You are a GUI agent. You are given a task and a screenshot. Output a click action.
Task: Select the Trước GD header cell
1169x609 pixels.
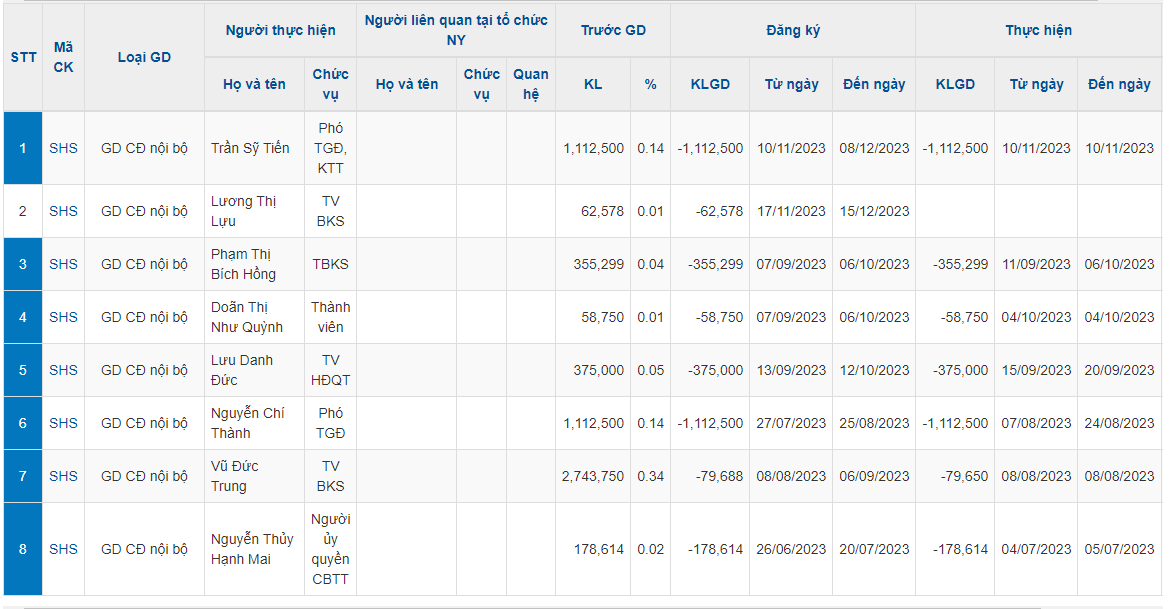[x=613, y=30]
